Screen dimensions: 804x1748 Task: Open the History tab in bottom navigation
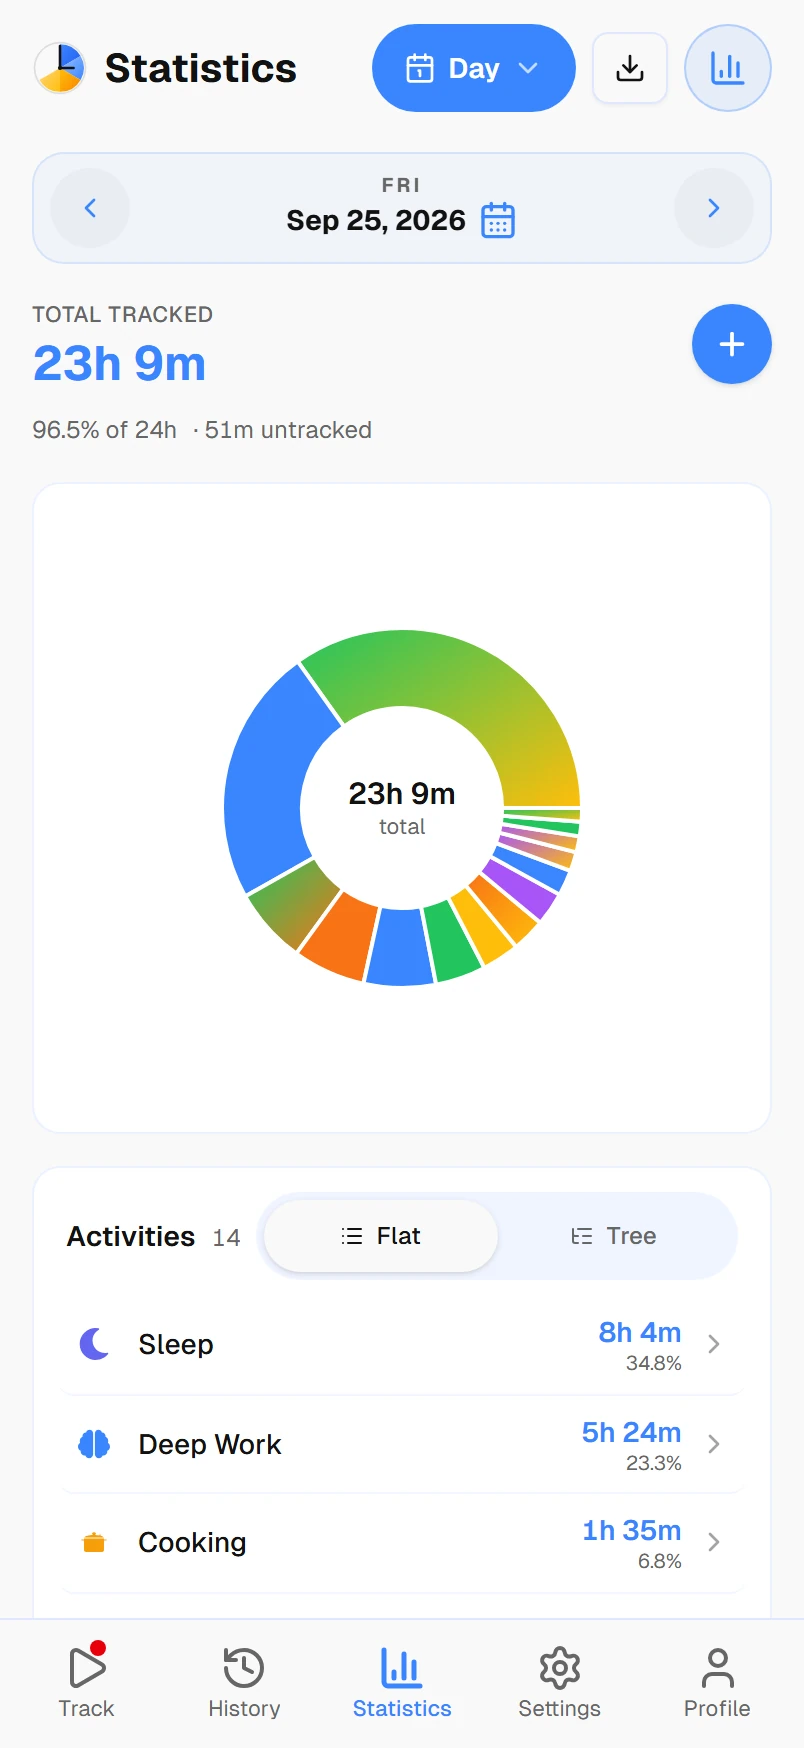(244, 1682)
